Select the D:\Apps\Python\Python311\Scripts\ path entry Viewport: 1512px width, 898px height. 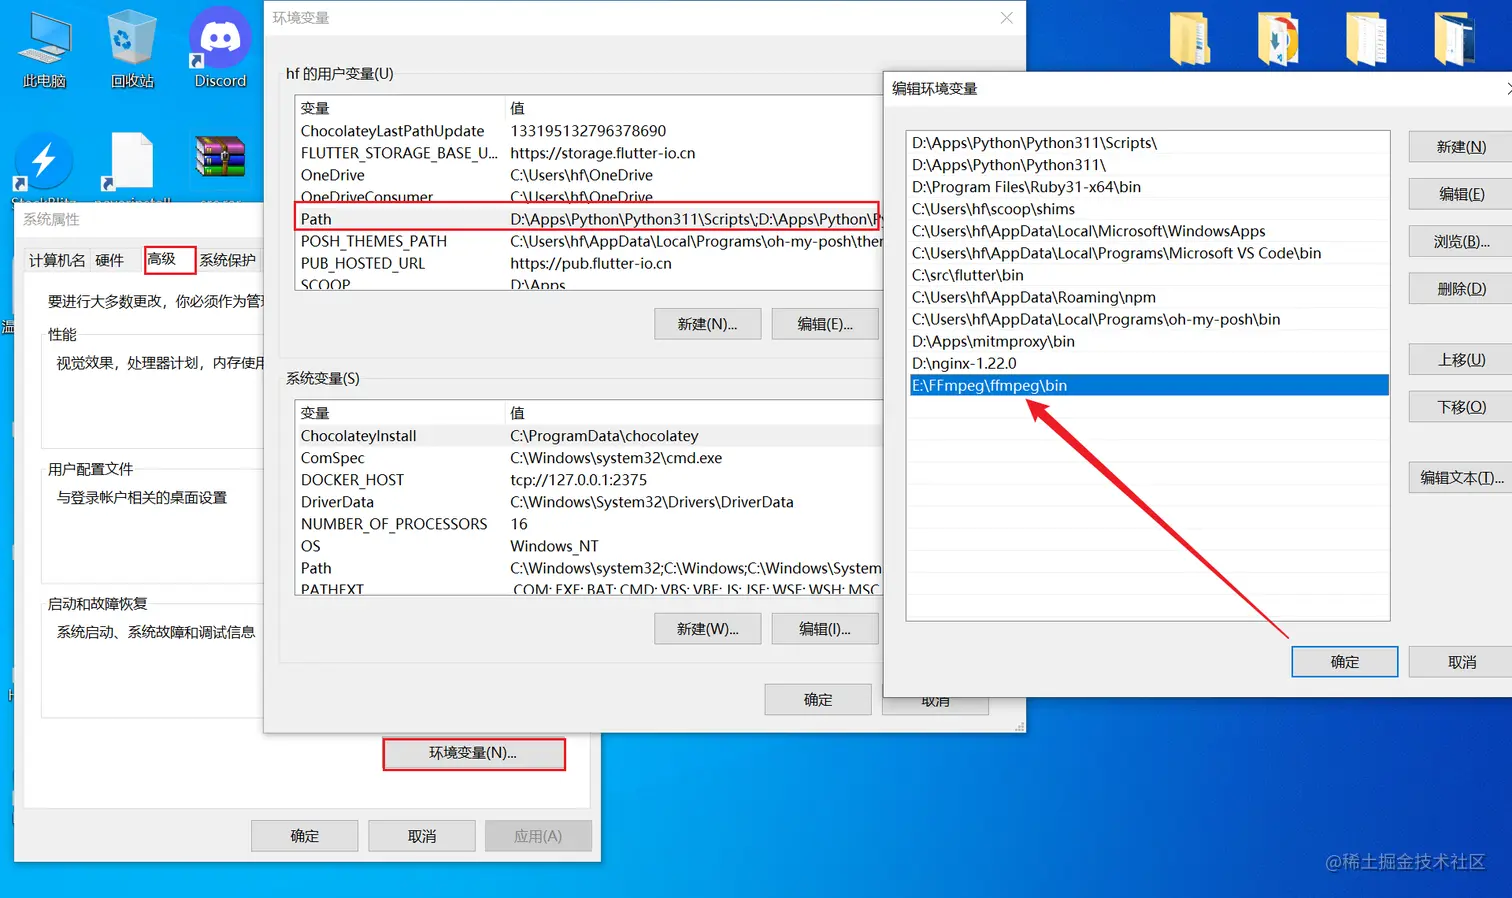pos(1148,143)
